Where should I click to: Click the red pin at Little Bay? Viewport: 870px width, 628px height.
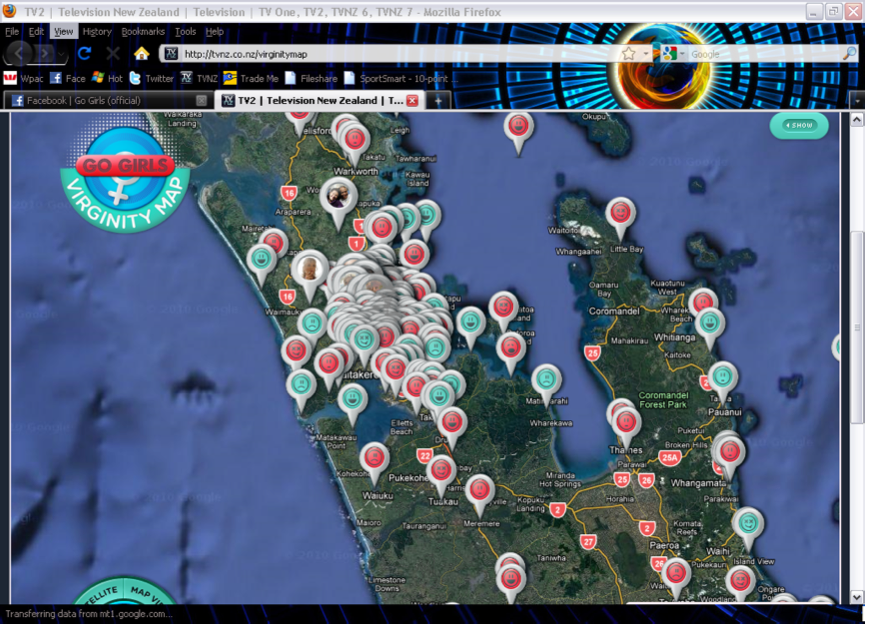(x=620, y=213)
